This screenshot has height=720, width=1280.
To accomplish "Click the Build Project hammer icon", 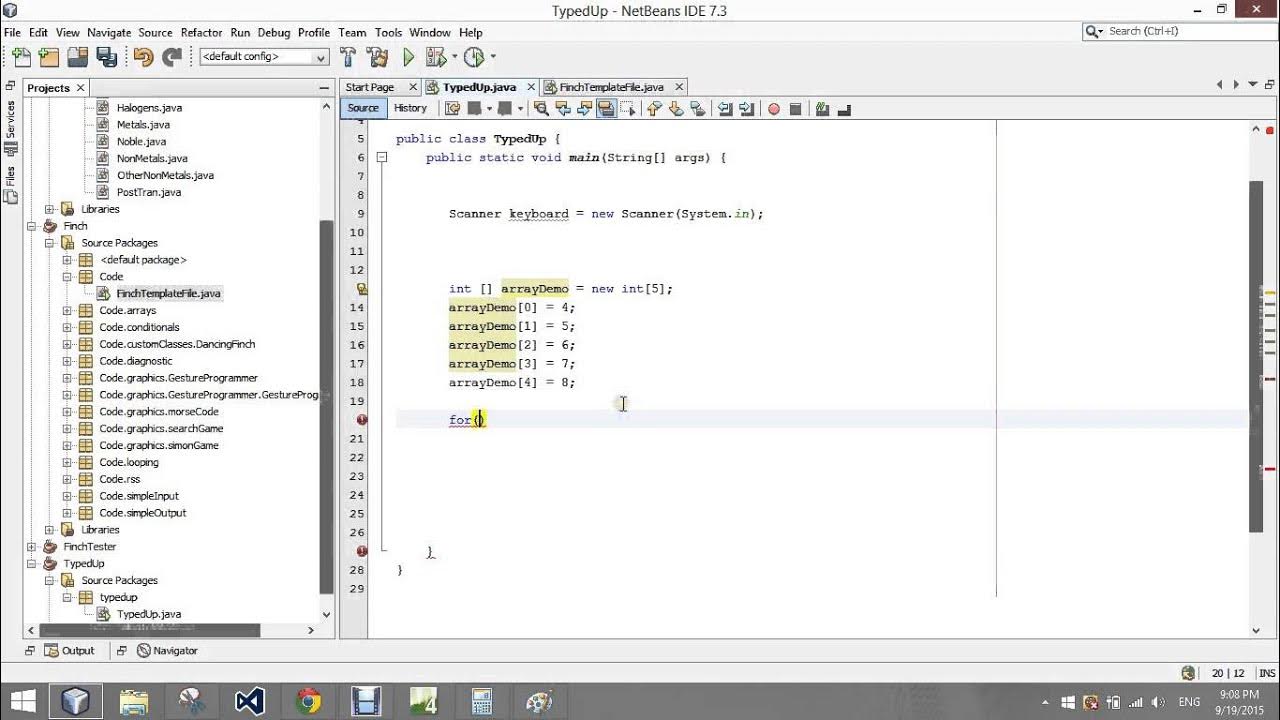I will (348, 57).
